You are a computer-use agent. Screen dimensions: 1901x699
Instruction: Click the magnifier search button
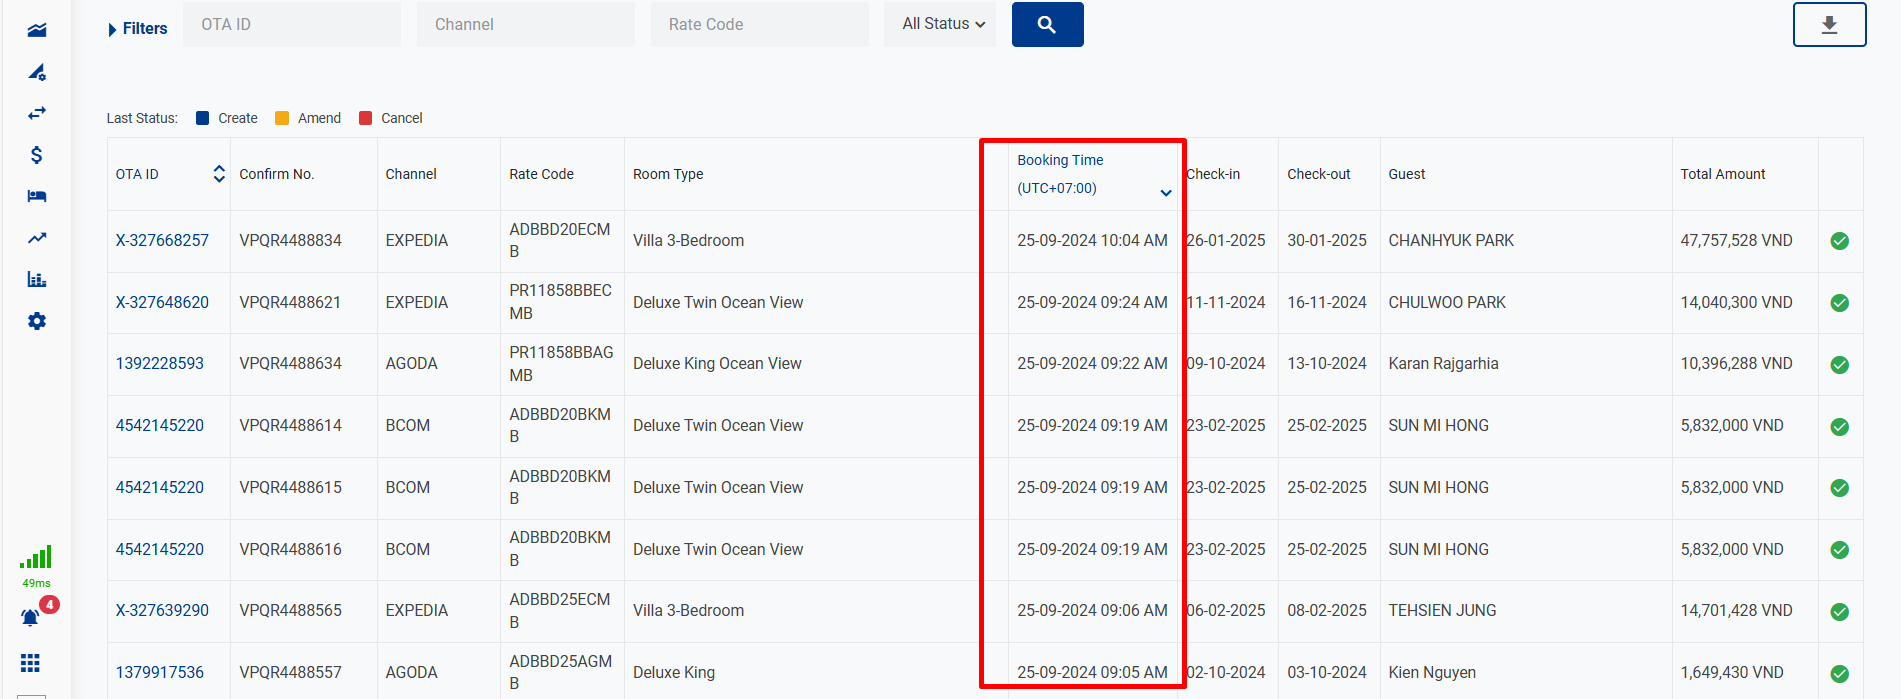1047,25
